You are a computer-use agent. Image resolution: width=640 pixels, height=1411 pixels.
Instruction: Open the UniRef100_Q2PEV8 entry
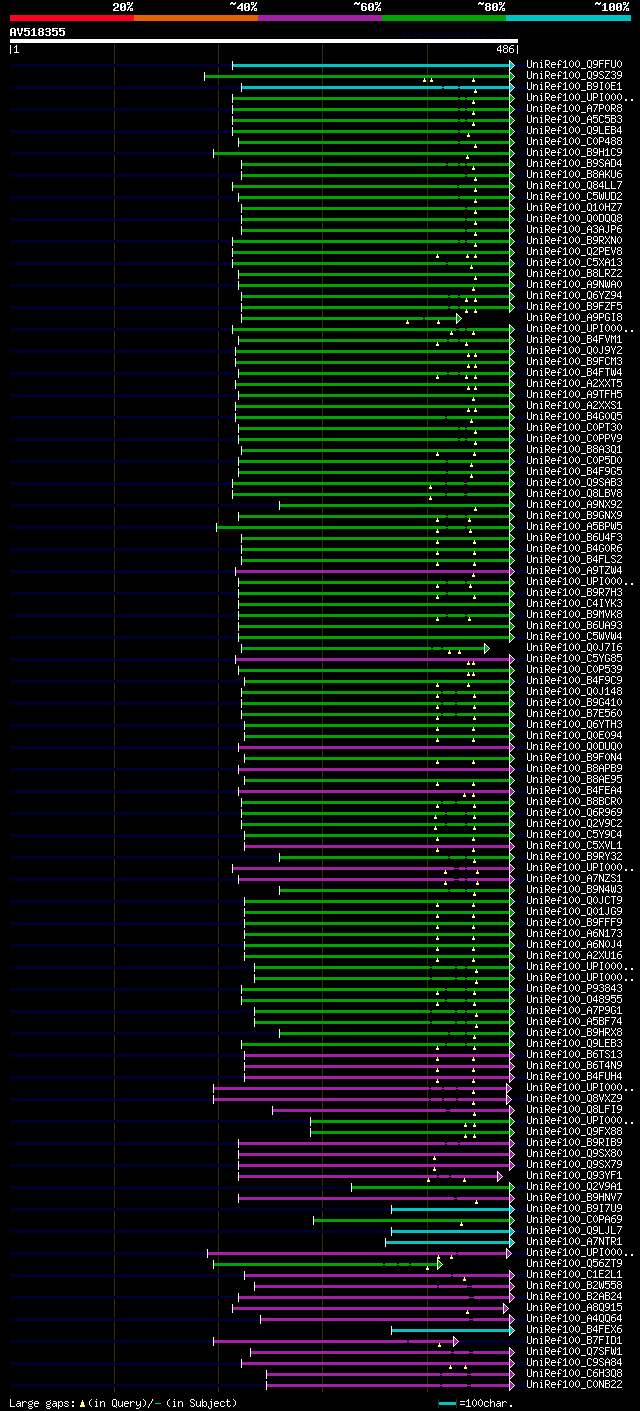tap(574, 252)
